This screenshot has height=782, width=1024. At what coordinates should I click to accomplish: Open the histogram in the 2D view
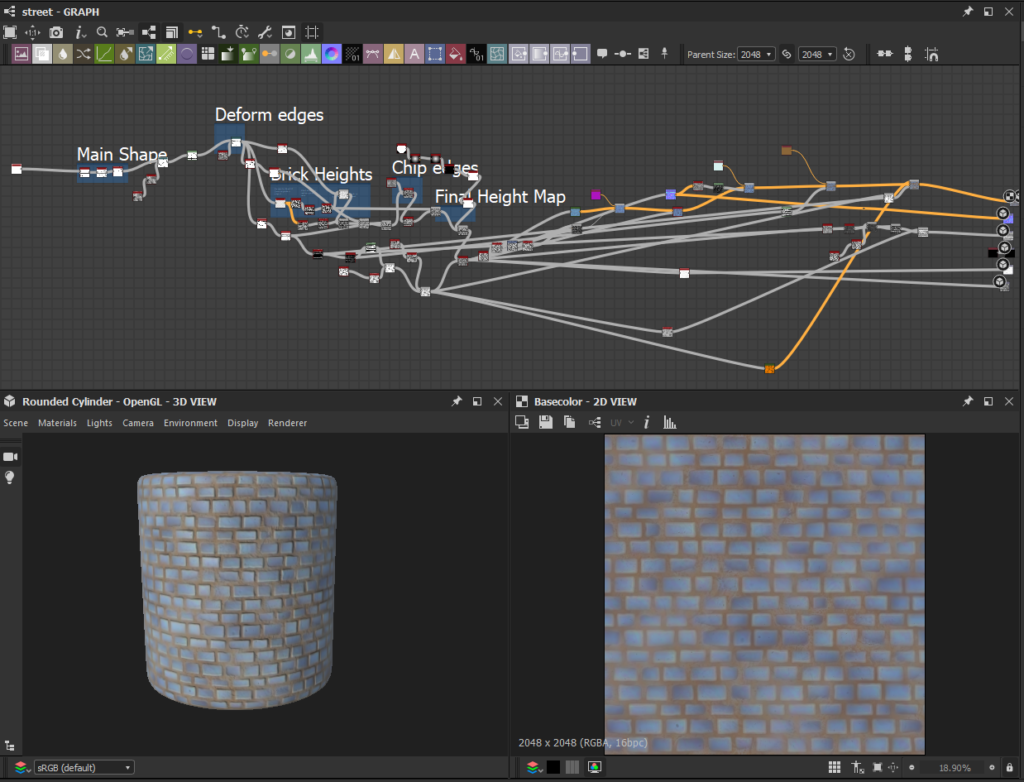670,423
